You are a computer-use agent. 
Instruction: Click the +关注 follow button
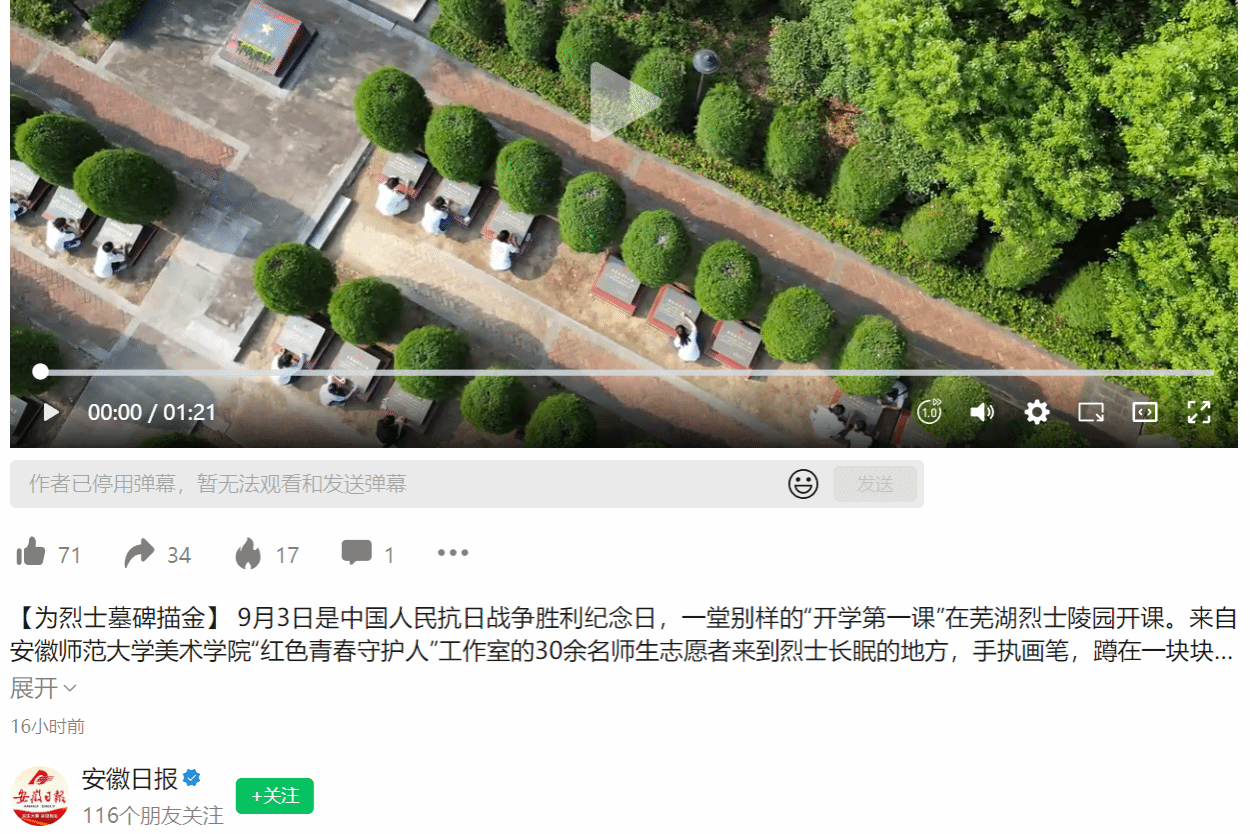[275, 796]
